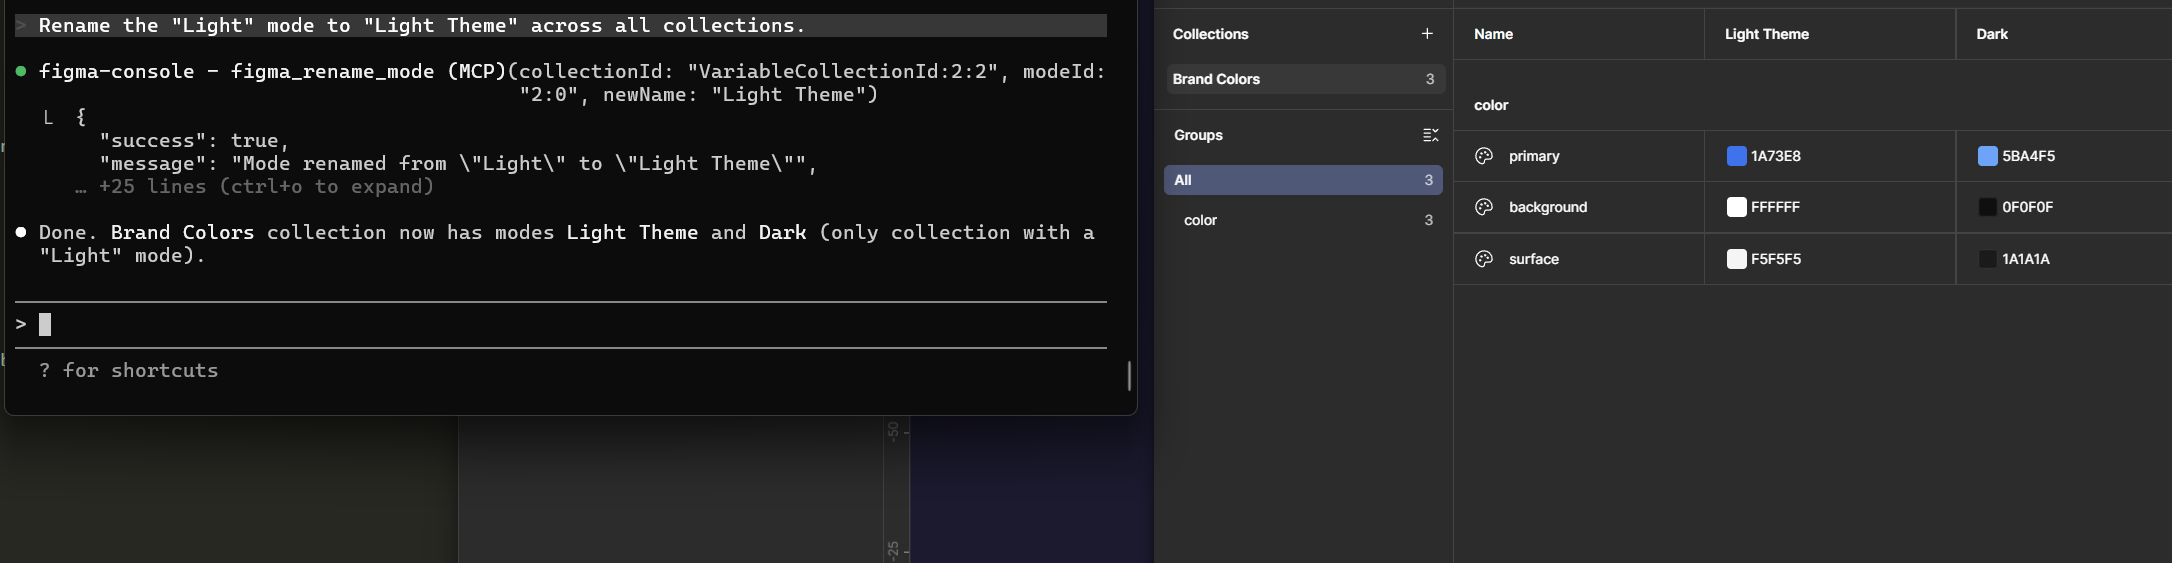Image resolution: width=2172 pixels, height=563 pixels.
Task: Click the 1A73E8 hex value
Action: click(x=1776, y=156)
